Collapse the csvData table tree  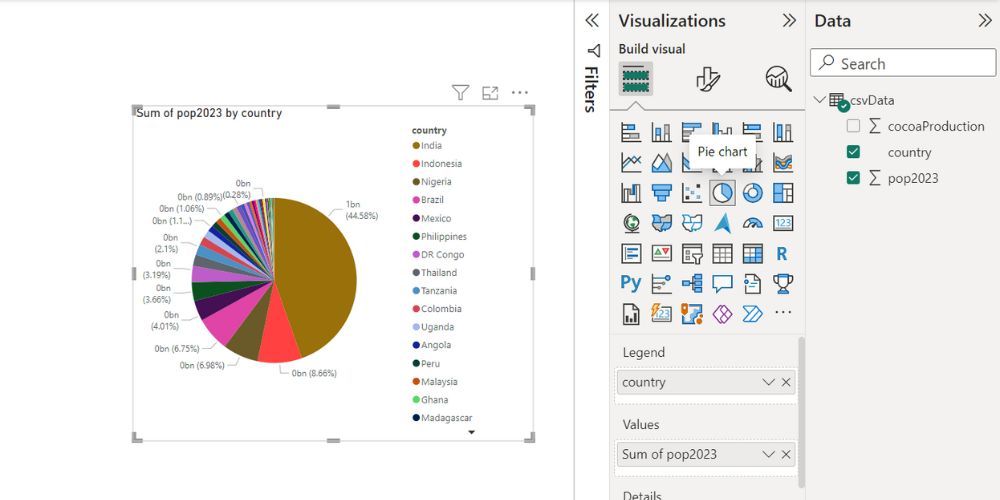click(x=820, y=100)
